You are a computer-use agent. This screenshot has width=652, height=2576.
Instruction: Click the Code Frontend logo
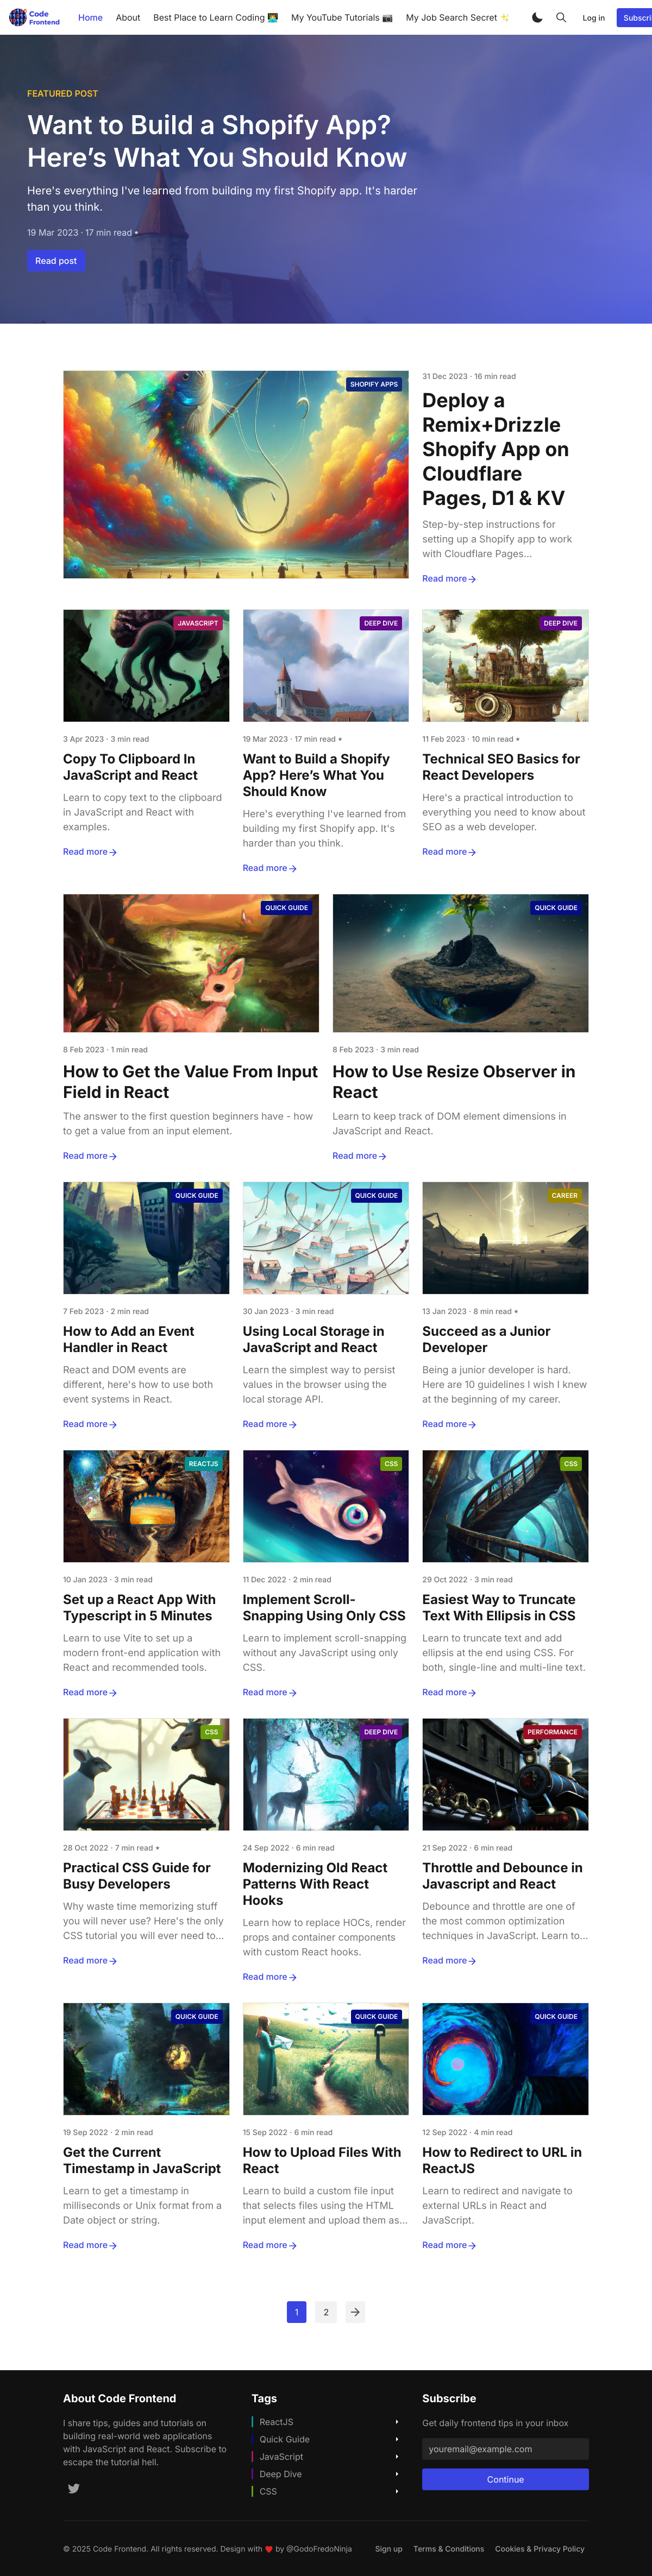click(x=35, y=17)
